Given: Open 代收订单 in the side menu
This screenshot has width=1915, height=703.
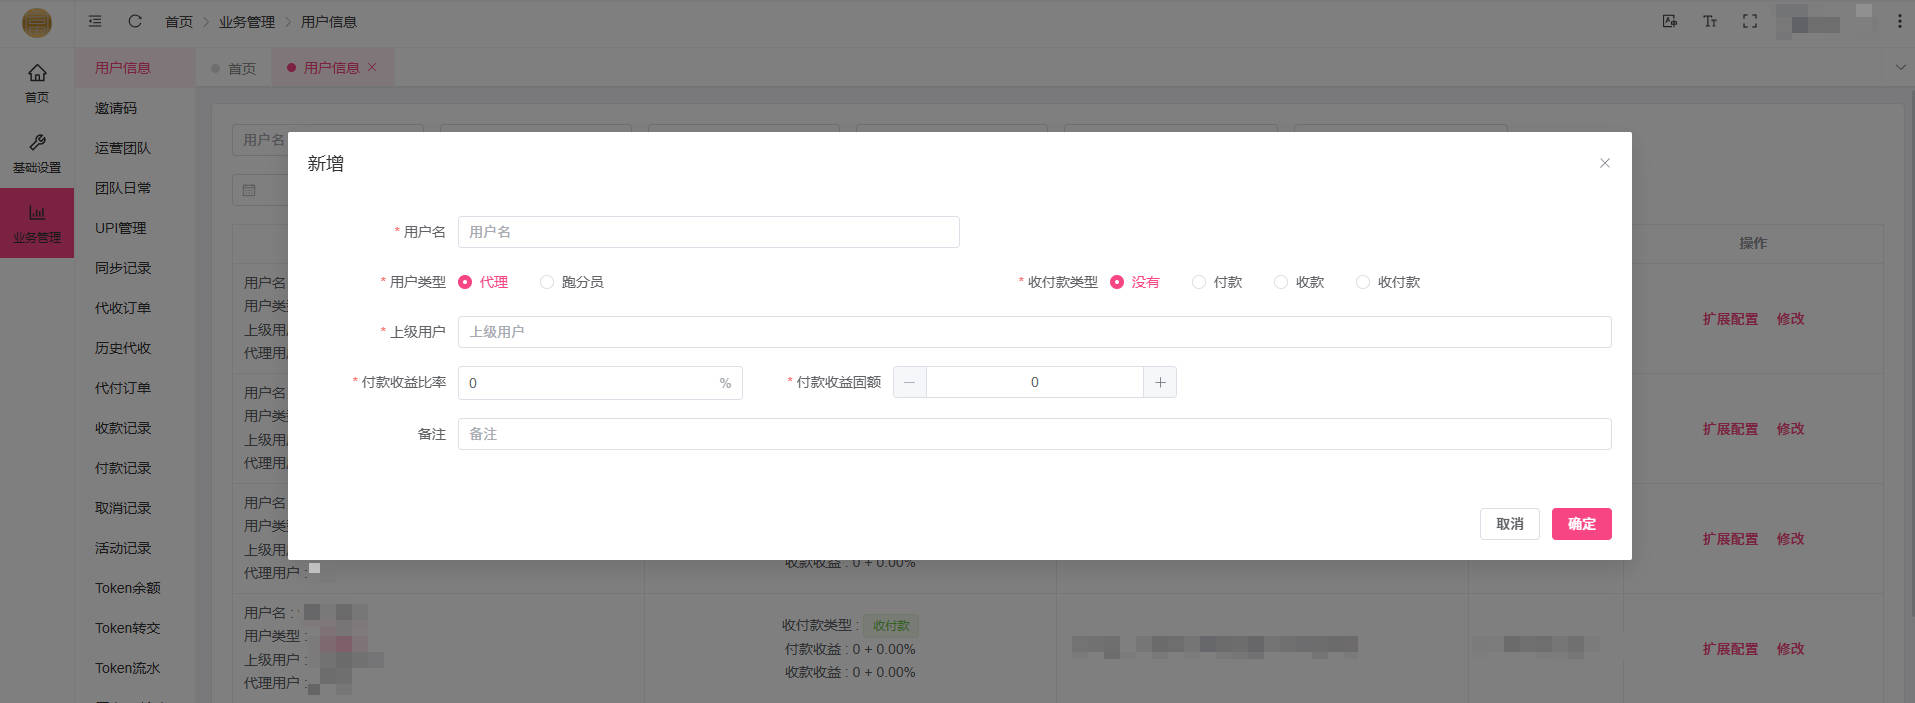Looking at the screenshot, I should click(x=123, y=308).
